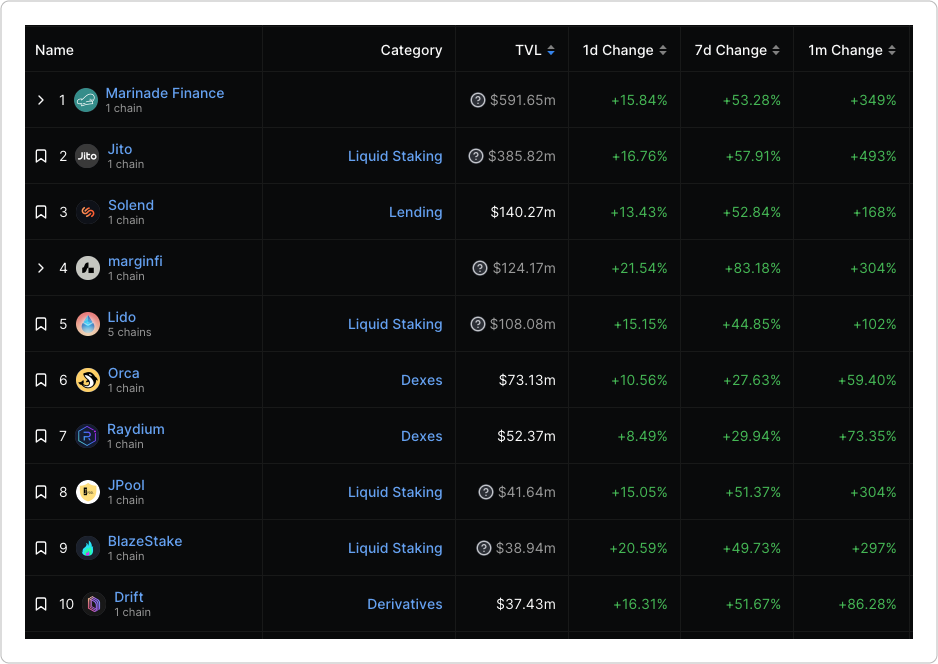Click the question mark icon beside $385.82m
This screenshot has height=664, width=938.
coord(476,156)
